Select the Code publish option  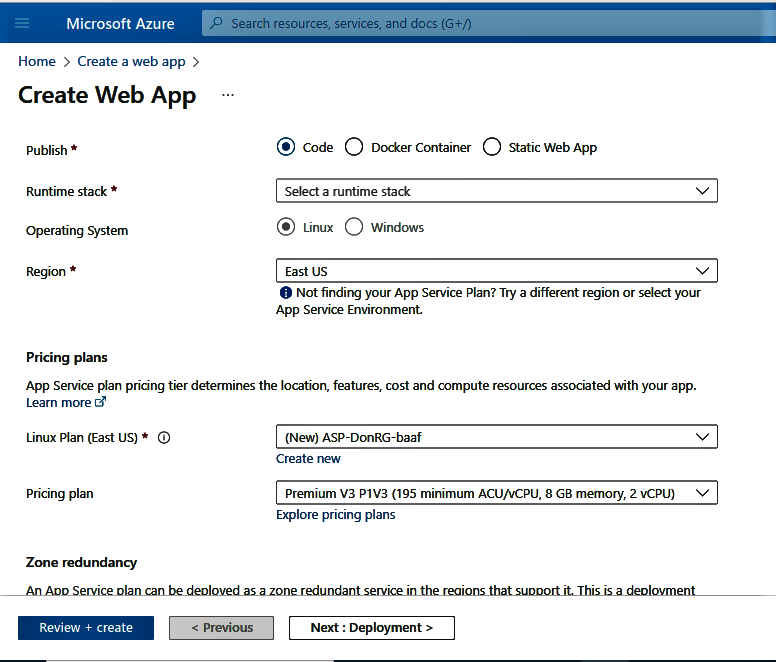[x=286, y=147]
